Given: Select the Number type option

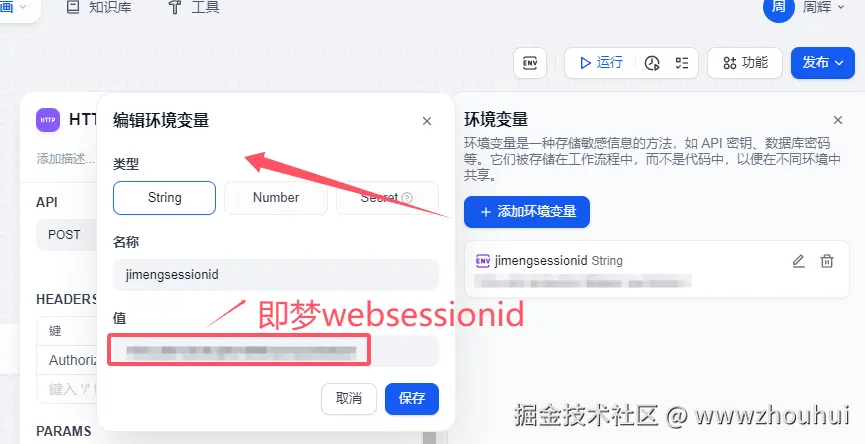Looking at the screenshot, I should pyautogui.click(x=276, y=197).
